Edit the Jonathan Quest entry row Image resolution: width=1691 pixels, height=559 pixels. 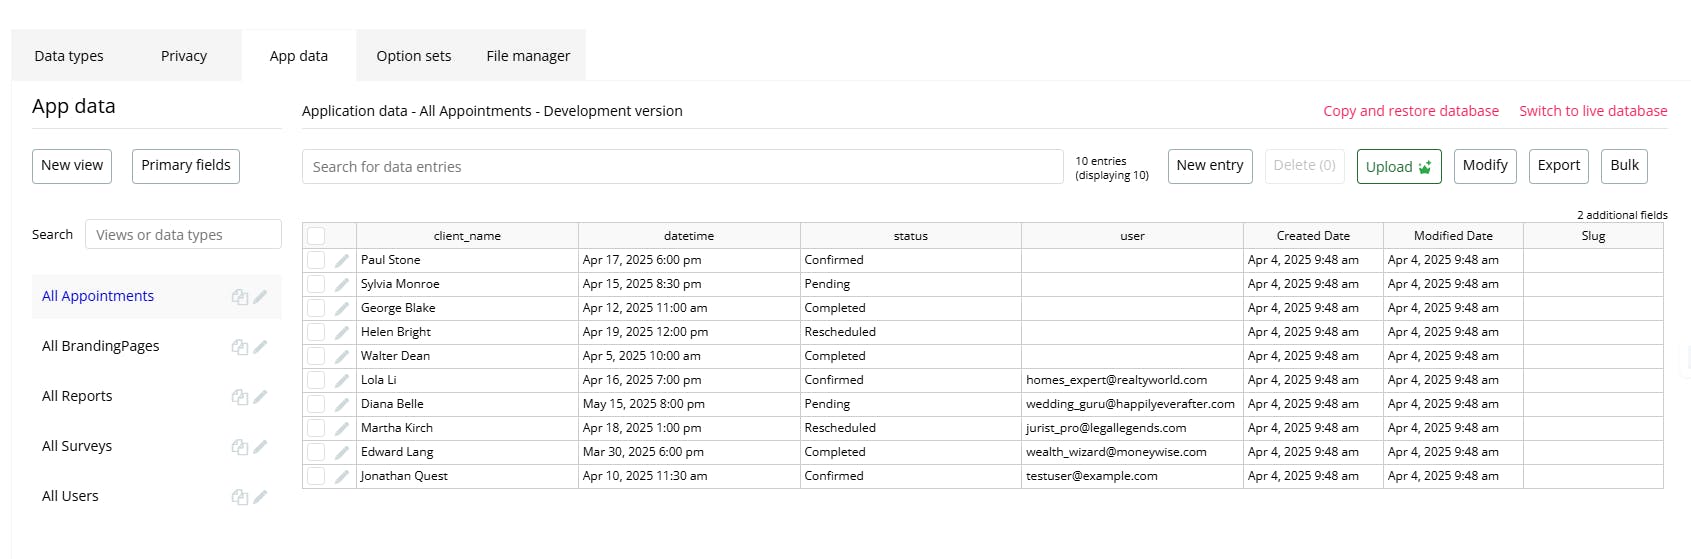[342, 477]
